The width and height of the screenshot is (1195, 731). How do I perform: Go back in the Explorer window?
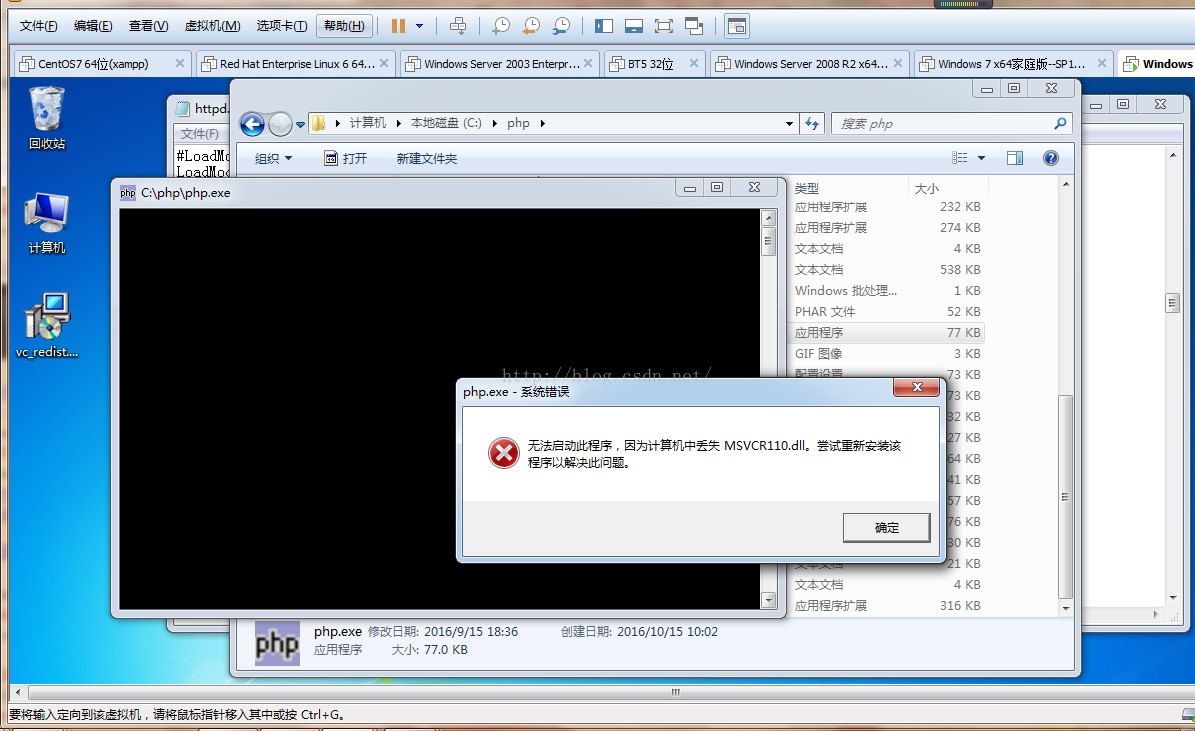pyautogui.click(x=252, y=123)
